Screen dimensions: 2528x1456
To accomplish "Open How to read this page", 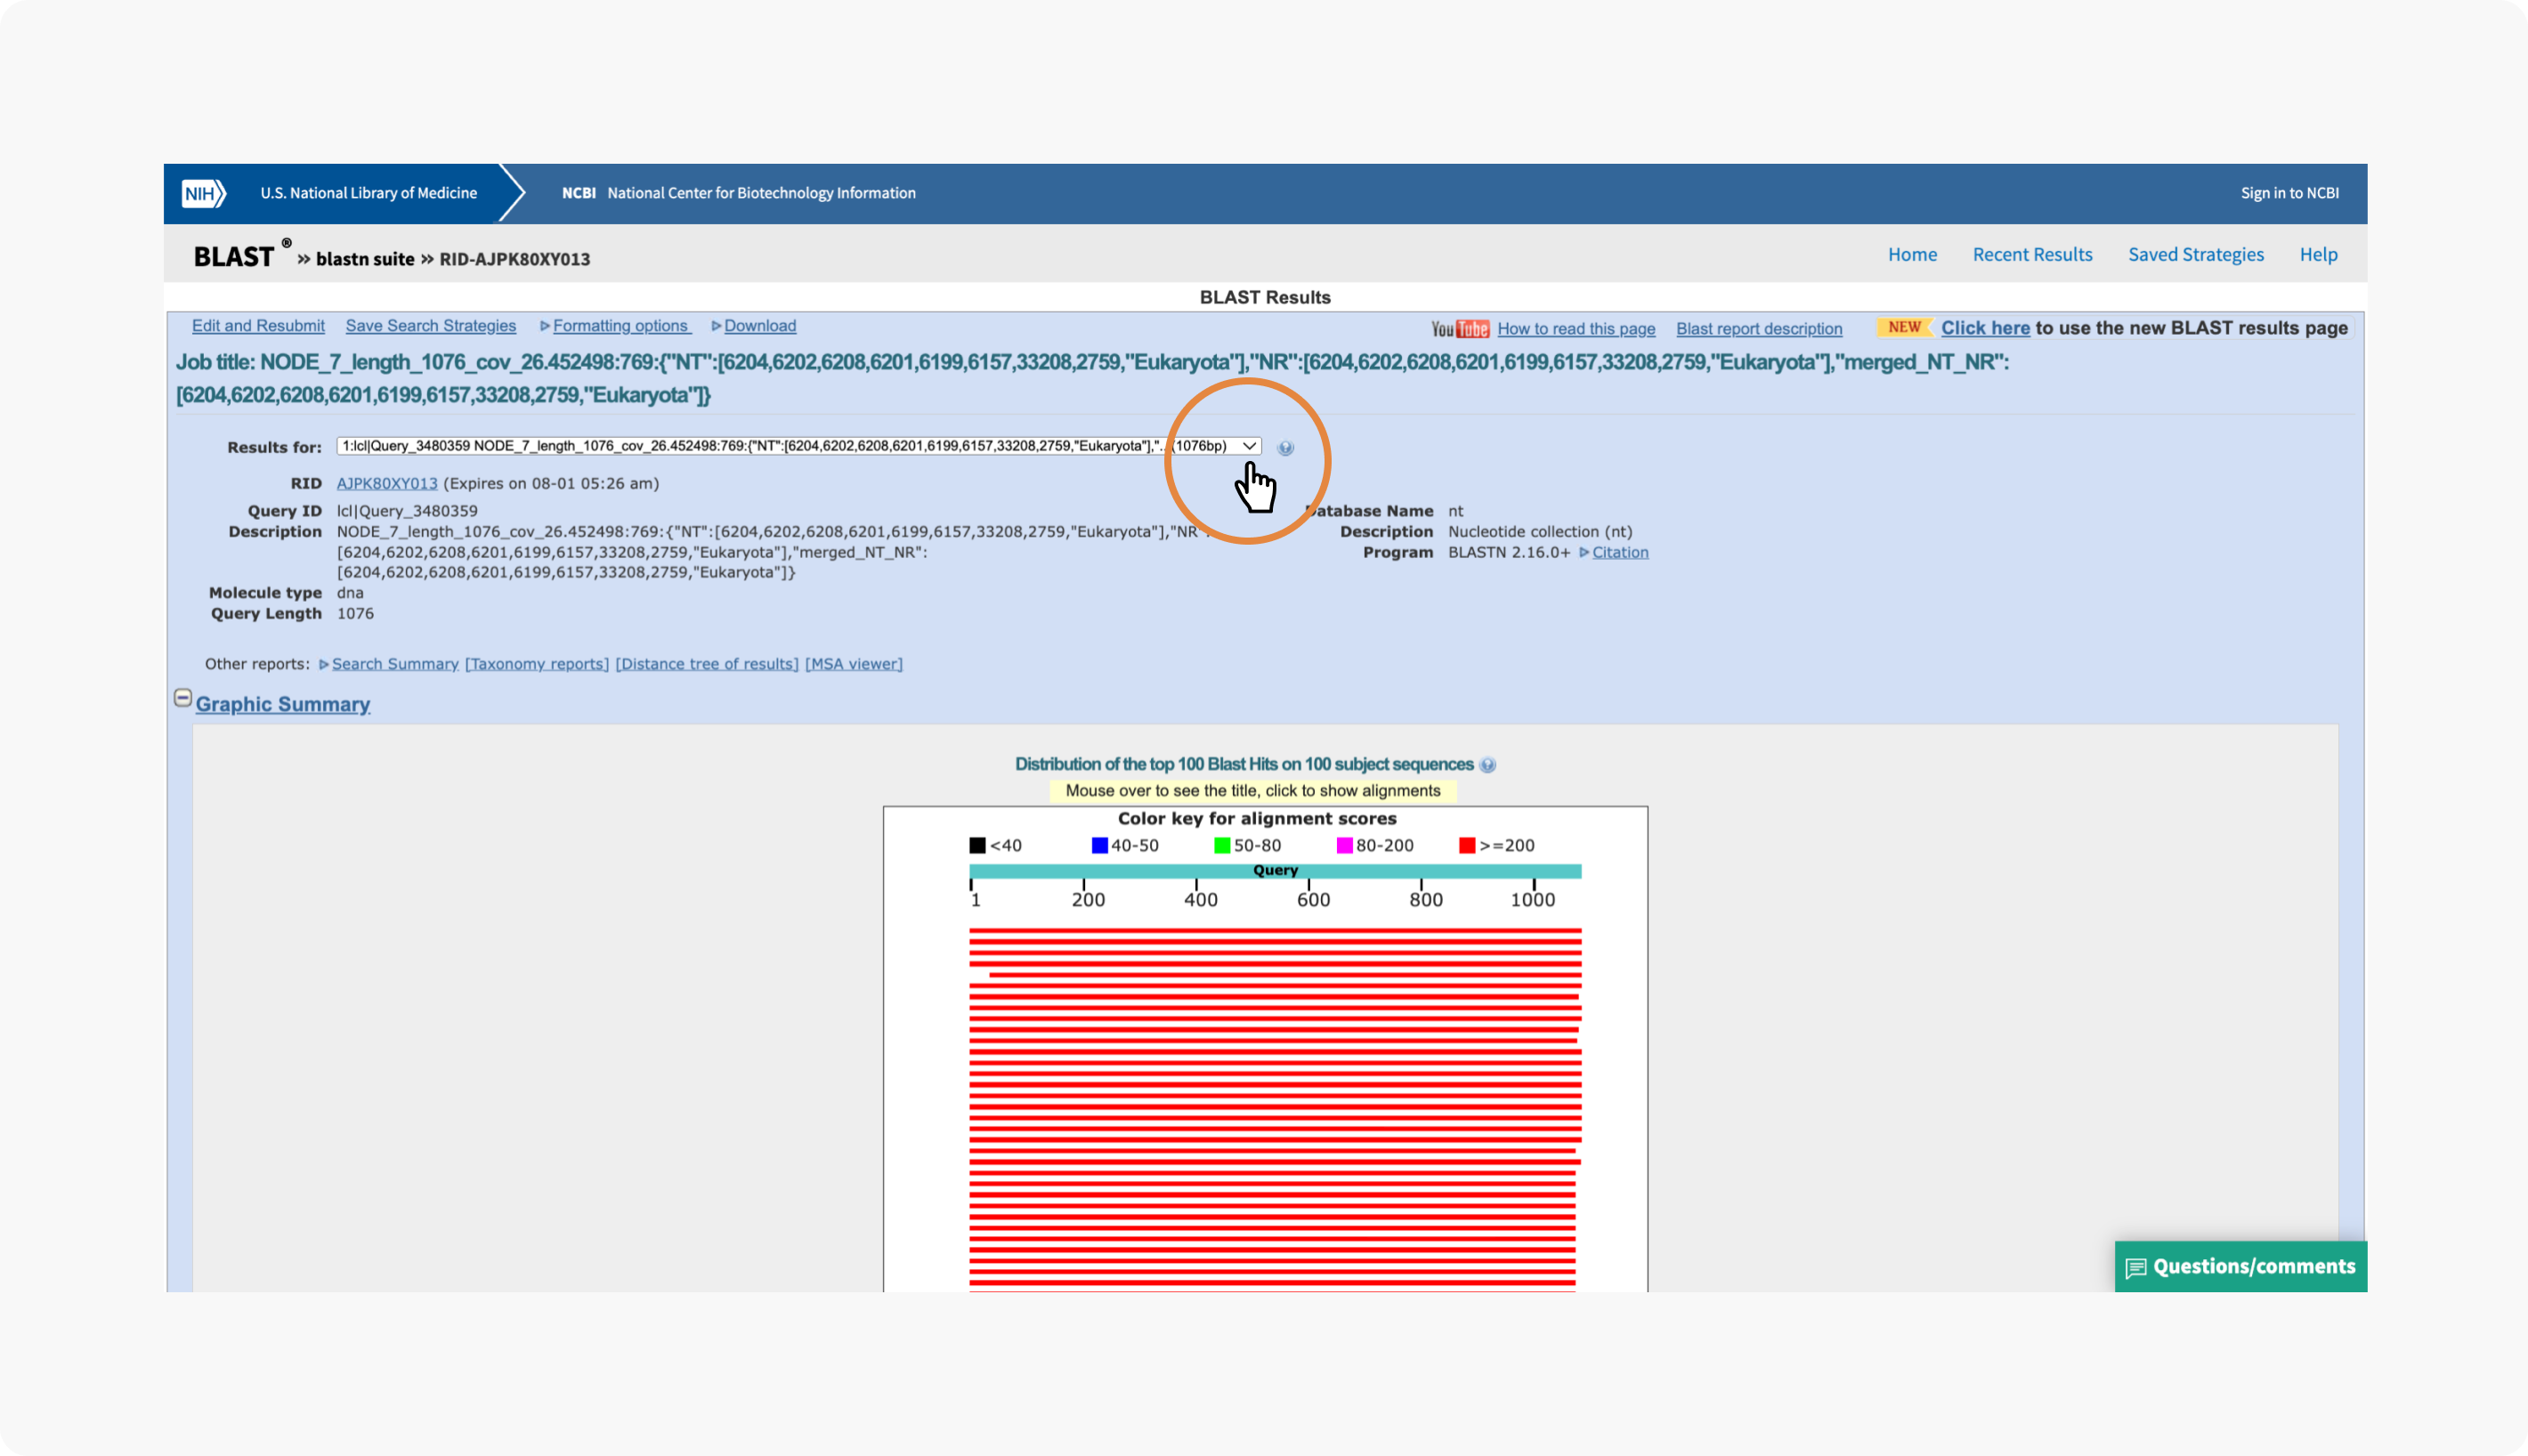I will point(1576,329).
